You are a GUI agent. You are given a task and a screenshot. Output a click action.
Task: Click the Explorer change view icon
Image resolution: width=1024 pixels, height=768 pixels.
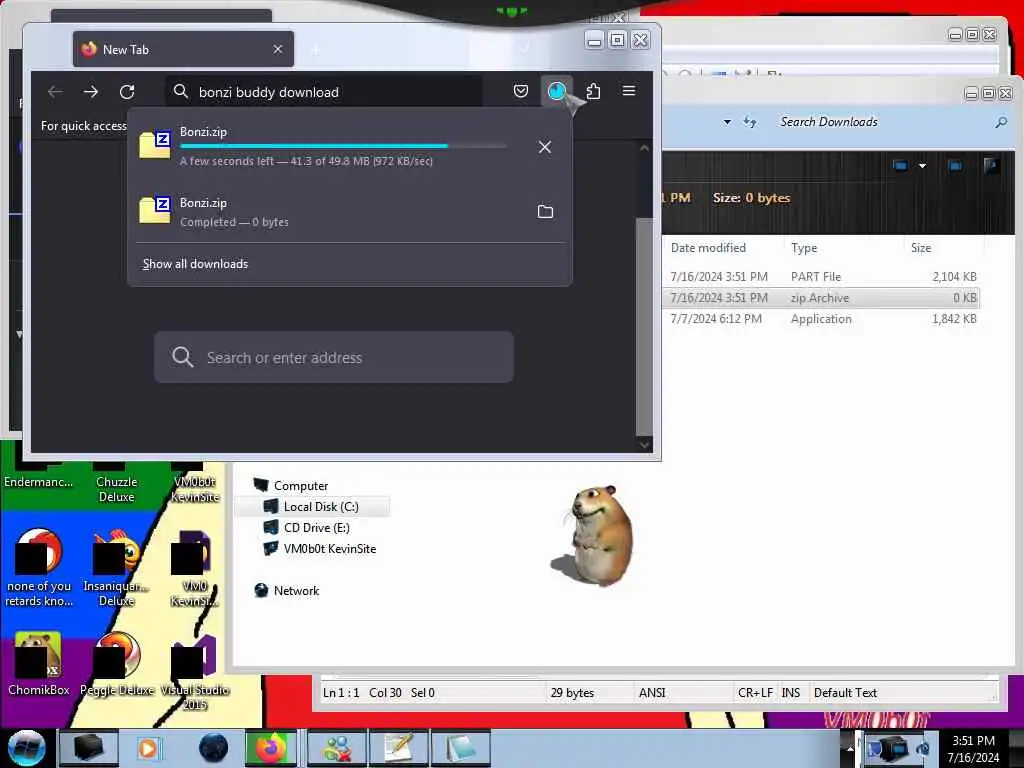[x=901, y=166]
